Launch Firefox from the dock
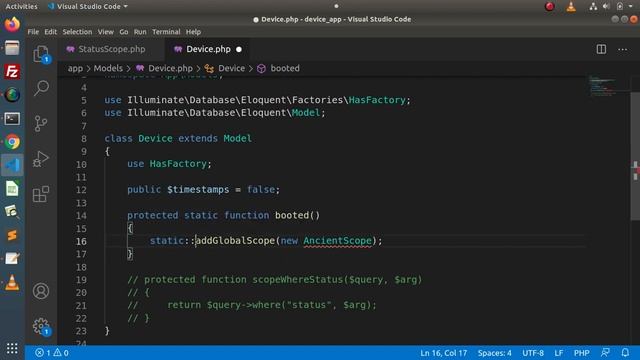The height and width of the screenshot is (360, 640). pos(12,24)
